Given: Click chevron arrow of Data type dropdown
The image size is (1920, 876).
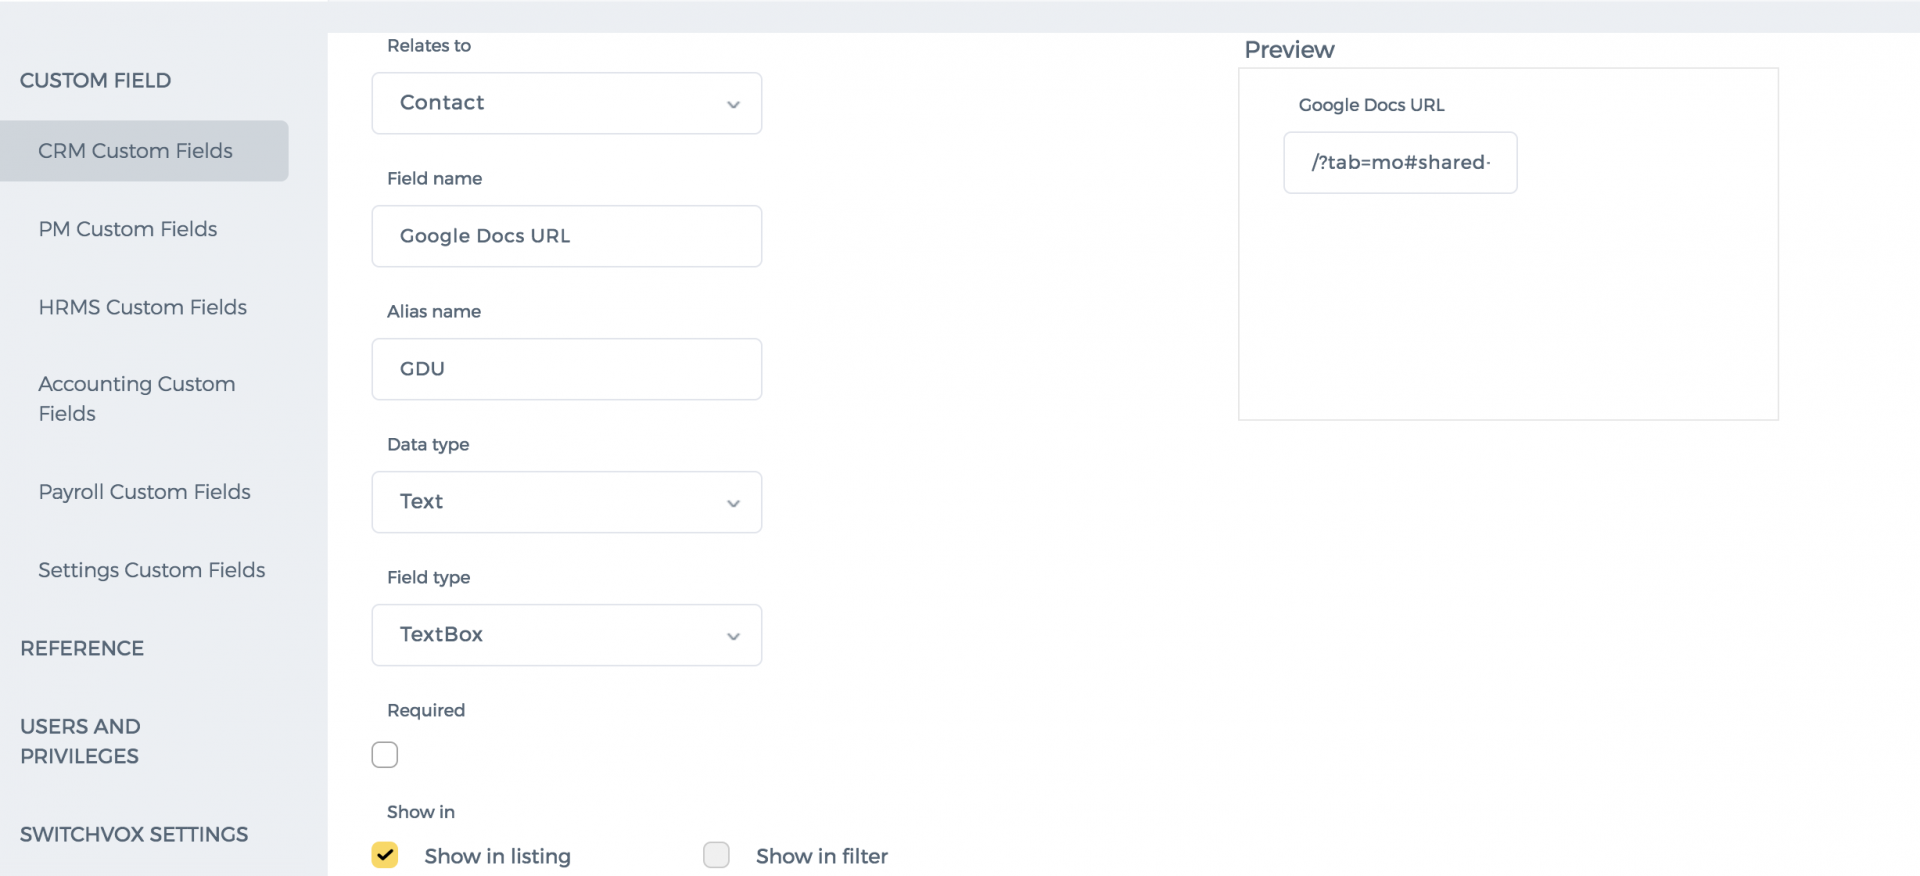Looking at the screenshot, I should tap(733, 503).
